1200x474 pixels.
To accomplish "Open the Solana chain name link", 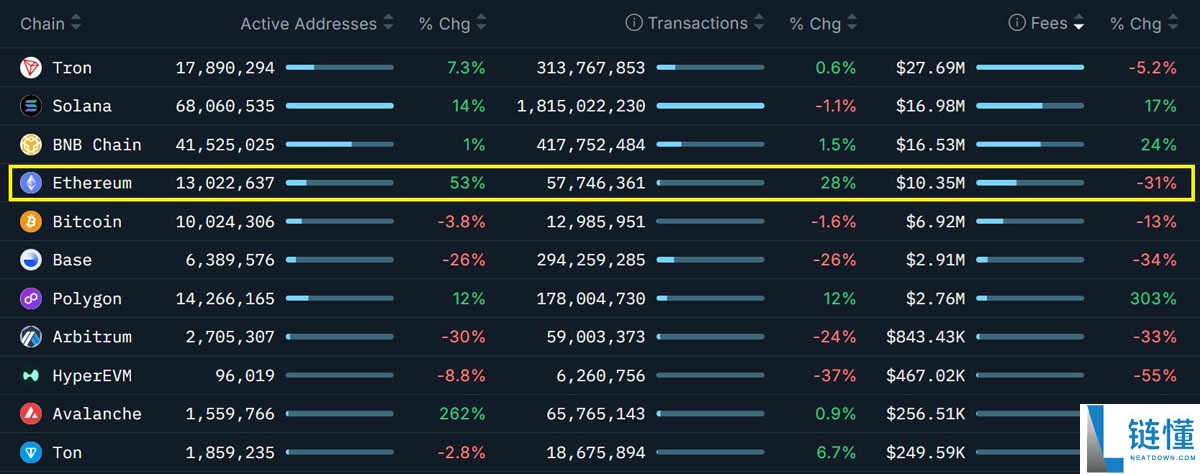I will tap(82, 106).
